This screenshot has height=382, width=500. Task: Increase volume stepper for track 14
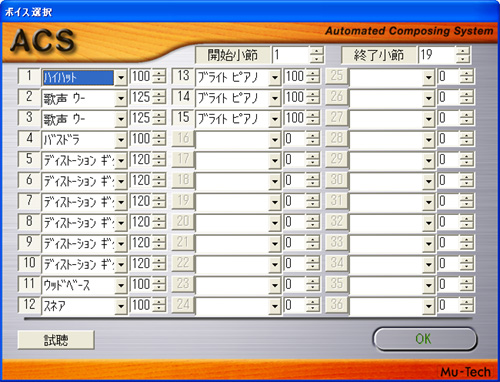[x=313, y=94]
